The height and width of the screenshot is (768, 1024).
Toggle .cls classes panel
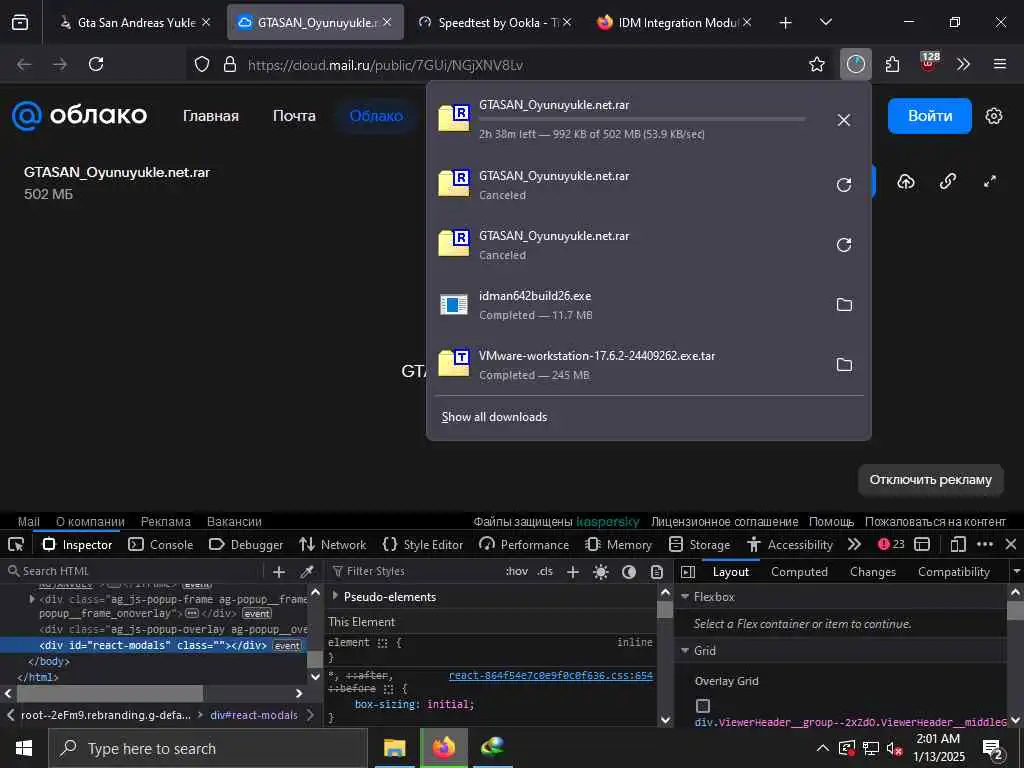(x=545, y=571)
